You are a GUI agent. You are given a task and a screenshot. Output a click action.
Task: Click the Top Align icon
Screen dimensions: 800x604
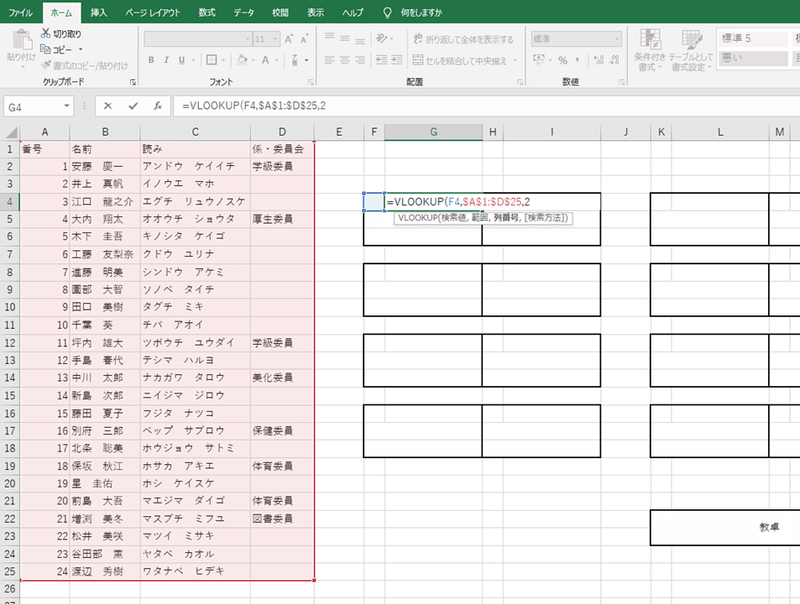(330, 38)
